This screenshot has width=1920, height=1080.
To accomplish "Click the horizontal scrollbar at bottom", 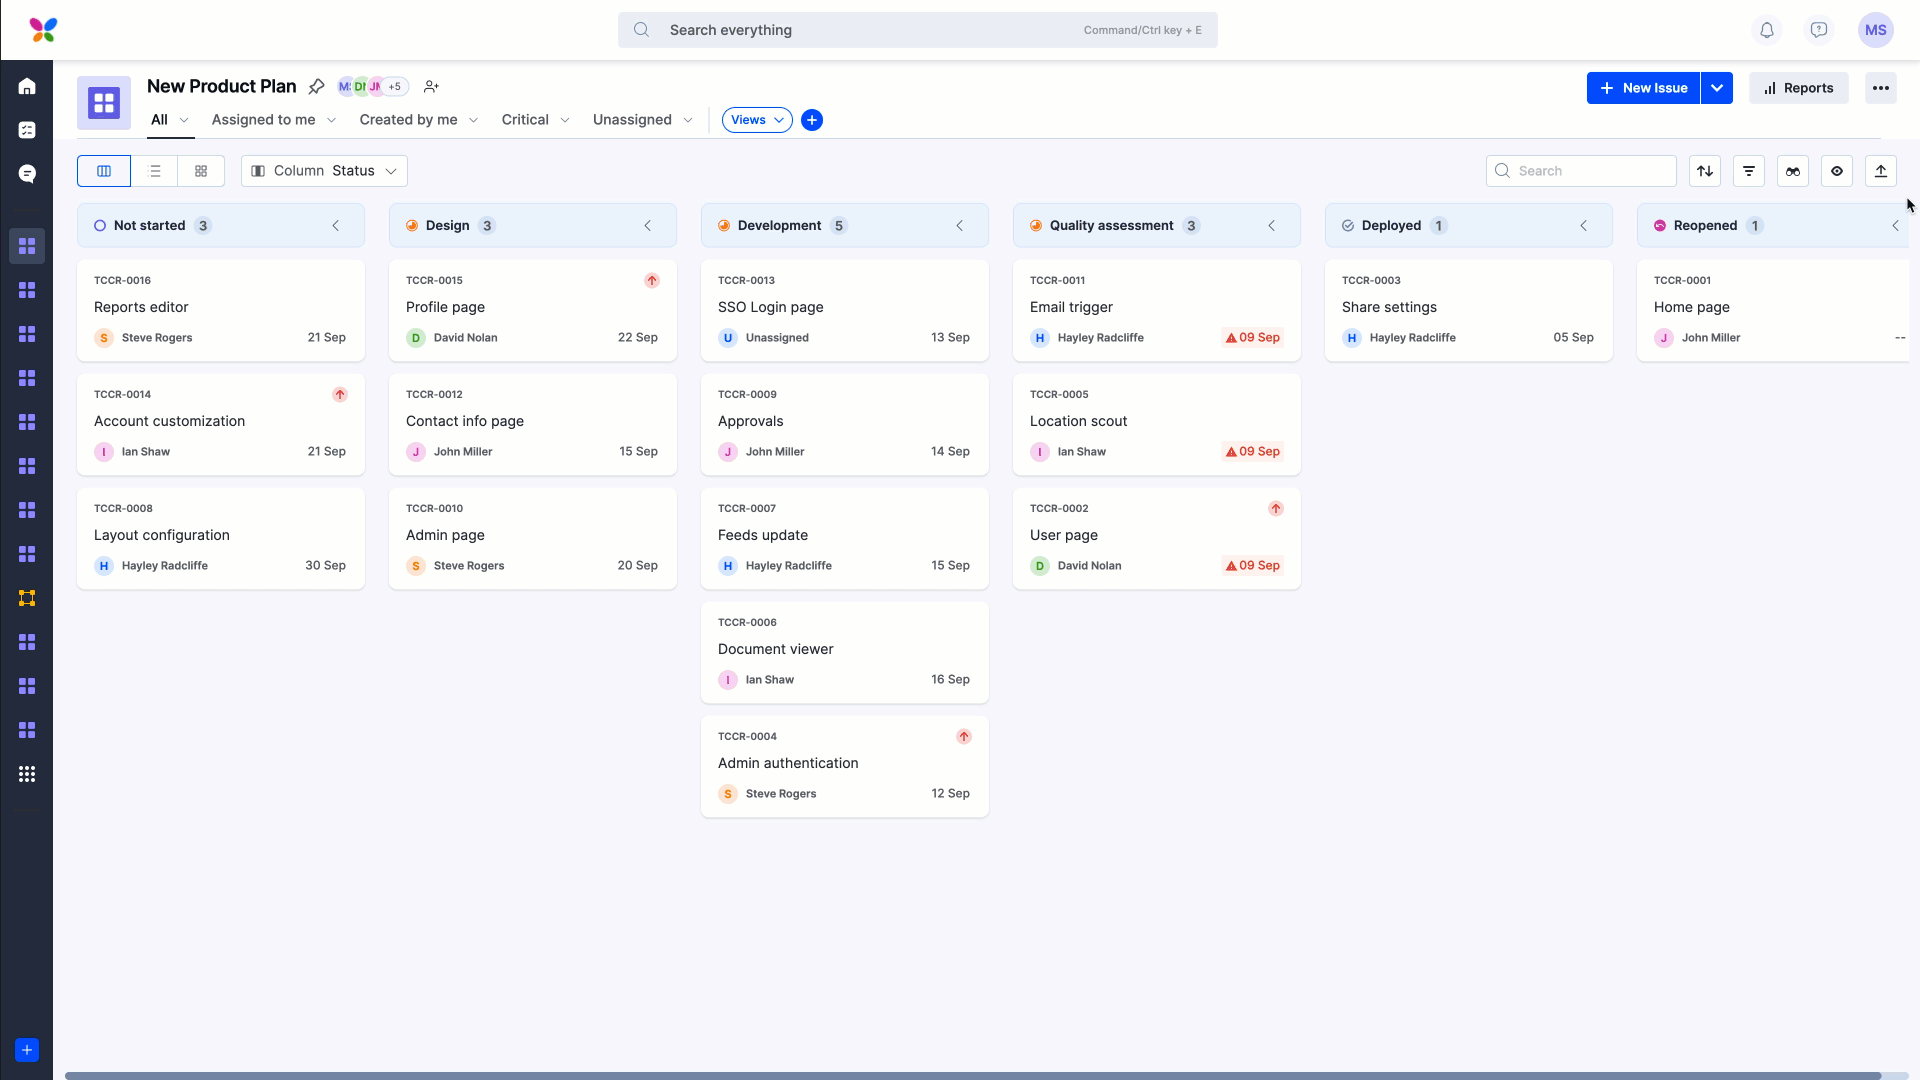I will pyautogui.click(x=973, y=1076).
